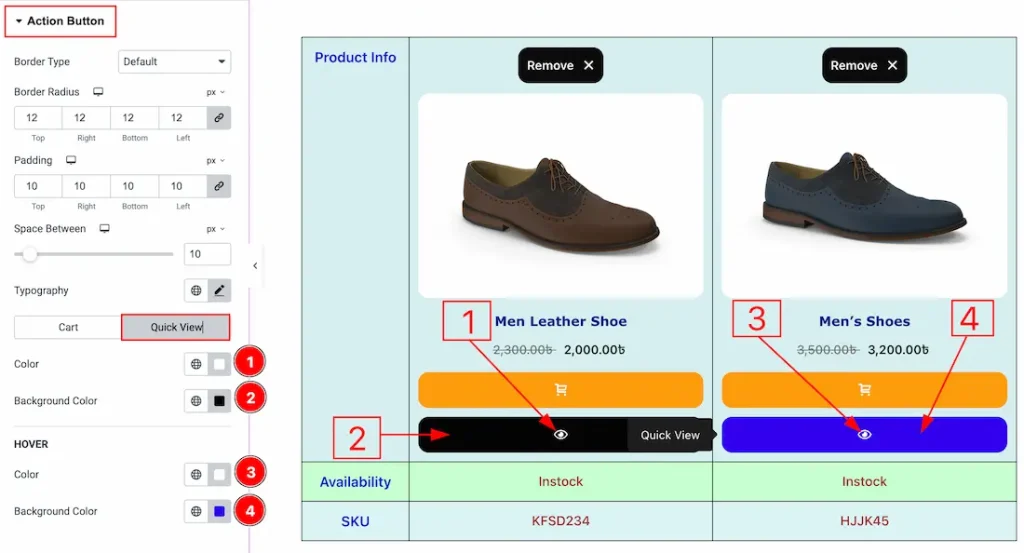Select the struck-through 3,500.00৳ price
This screenshot has height=553, width=1024.
tap(827, 350)
